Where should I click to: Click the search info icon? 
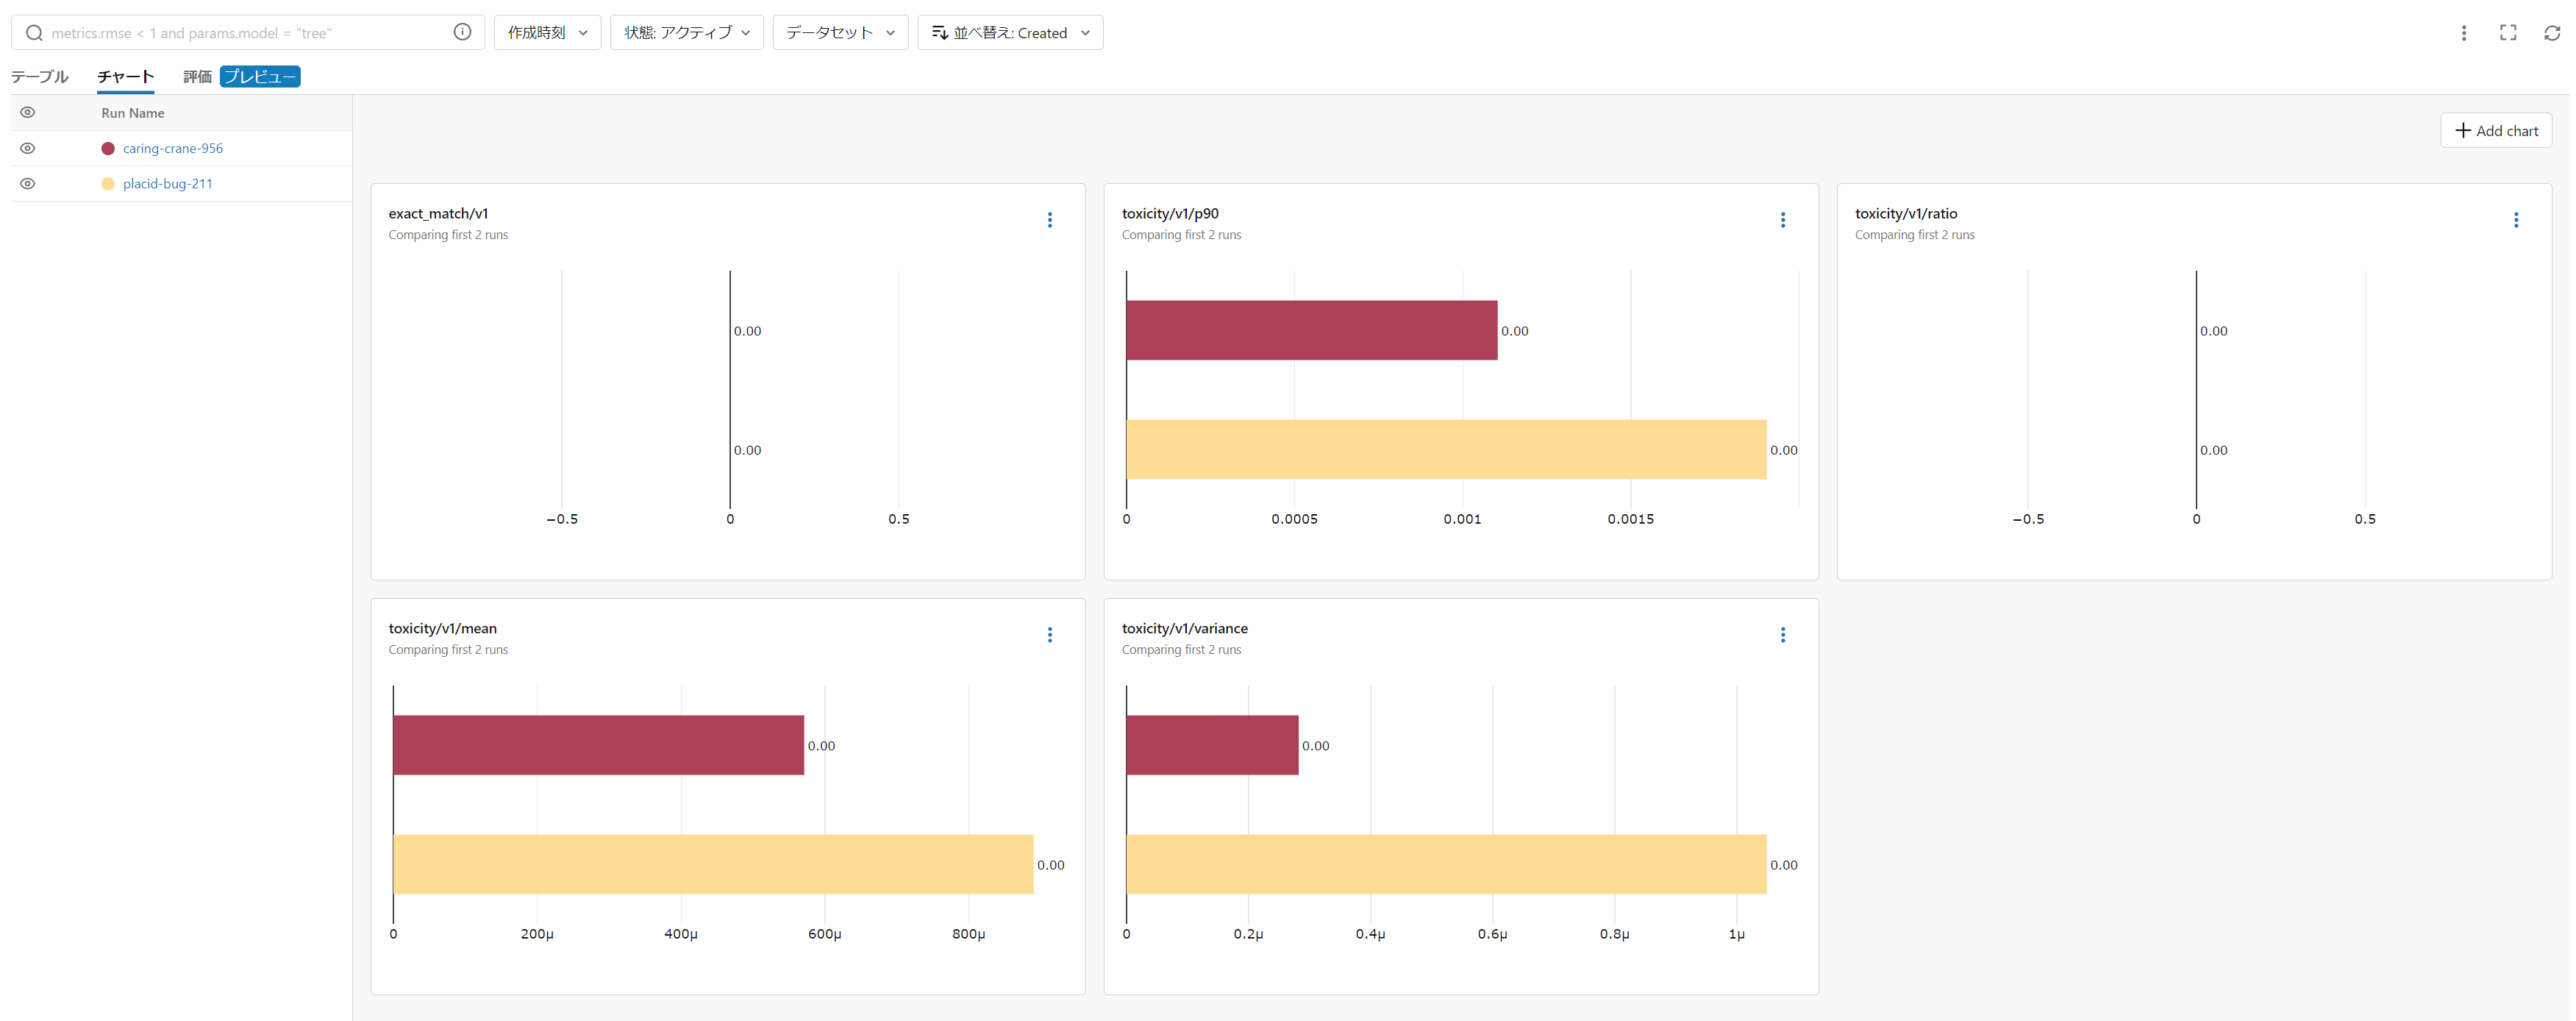point(462,32)
